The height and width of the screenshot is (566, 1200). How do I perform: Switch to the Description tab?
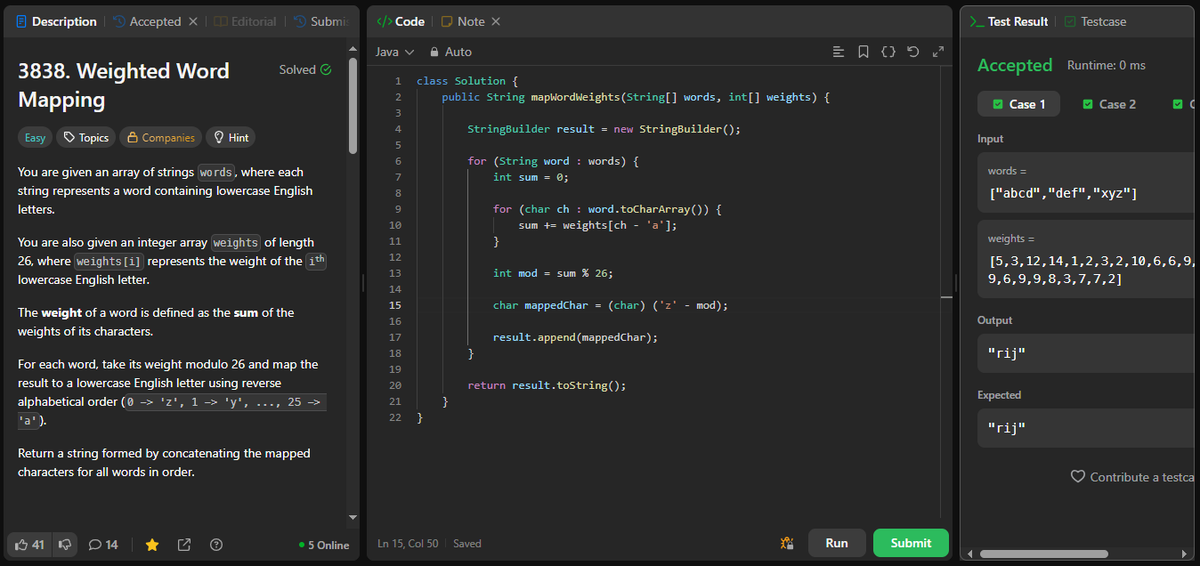[55, 21]
